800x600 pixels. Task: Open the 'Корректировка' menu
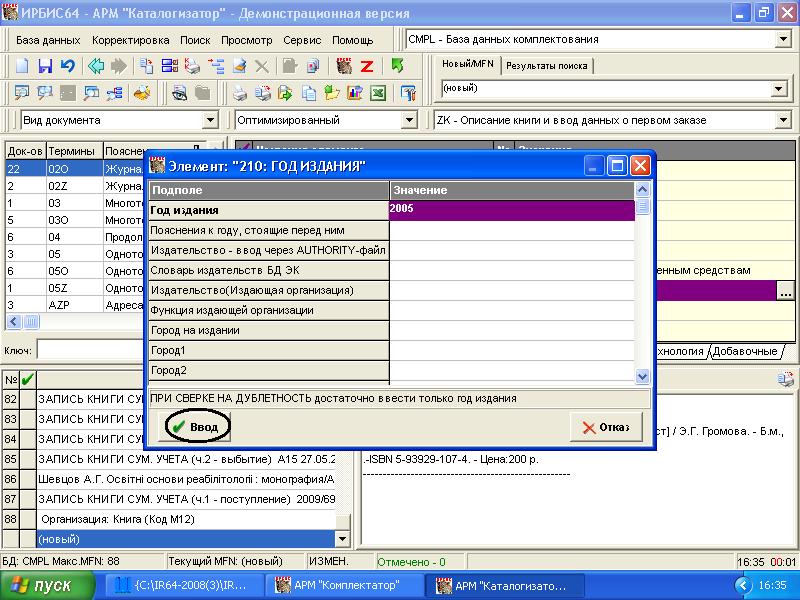130,40
